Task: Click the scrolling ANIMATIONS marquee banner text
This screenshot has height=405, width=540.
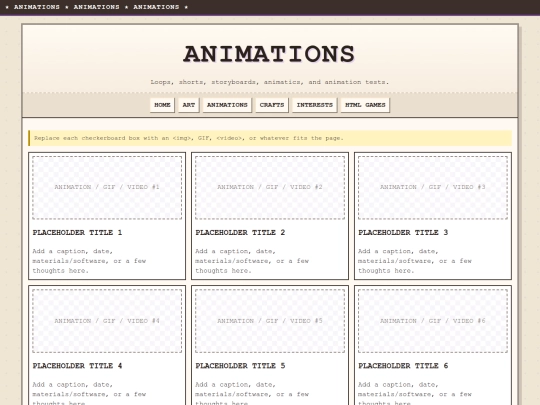Action: 97,7
